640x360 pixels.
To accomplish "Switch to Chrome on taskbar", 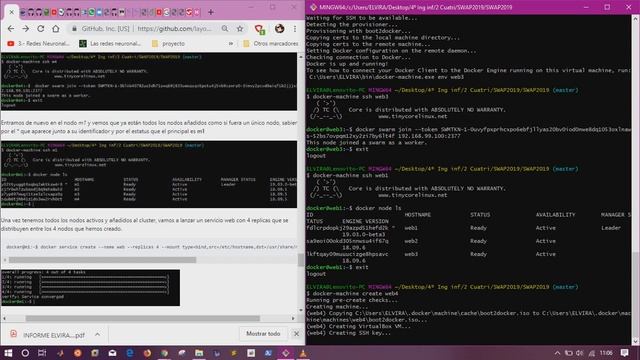I will click(164, 353).
